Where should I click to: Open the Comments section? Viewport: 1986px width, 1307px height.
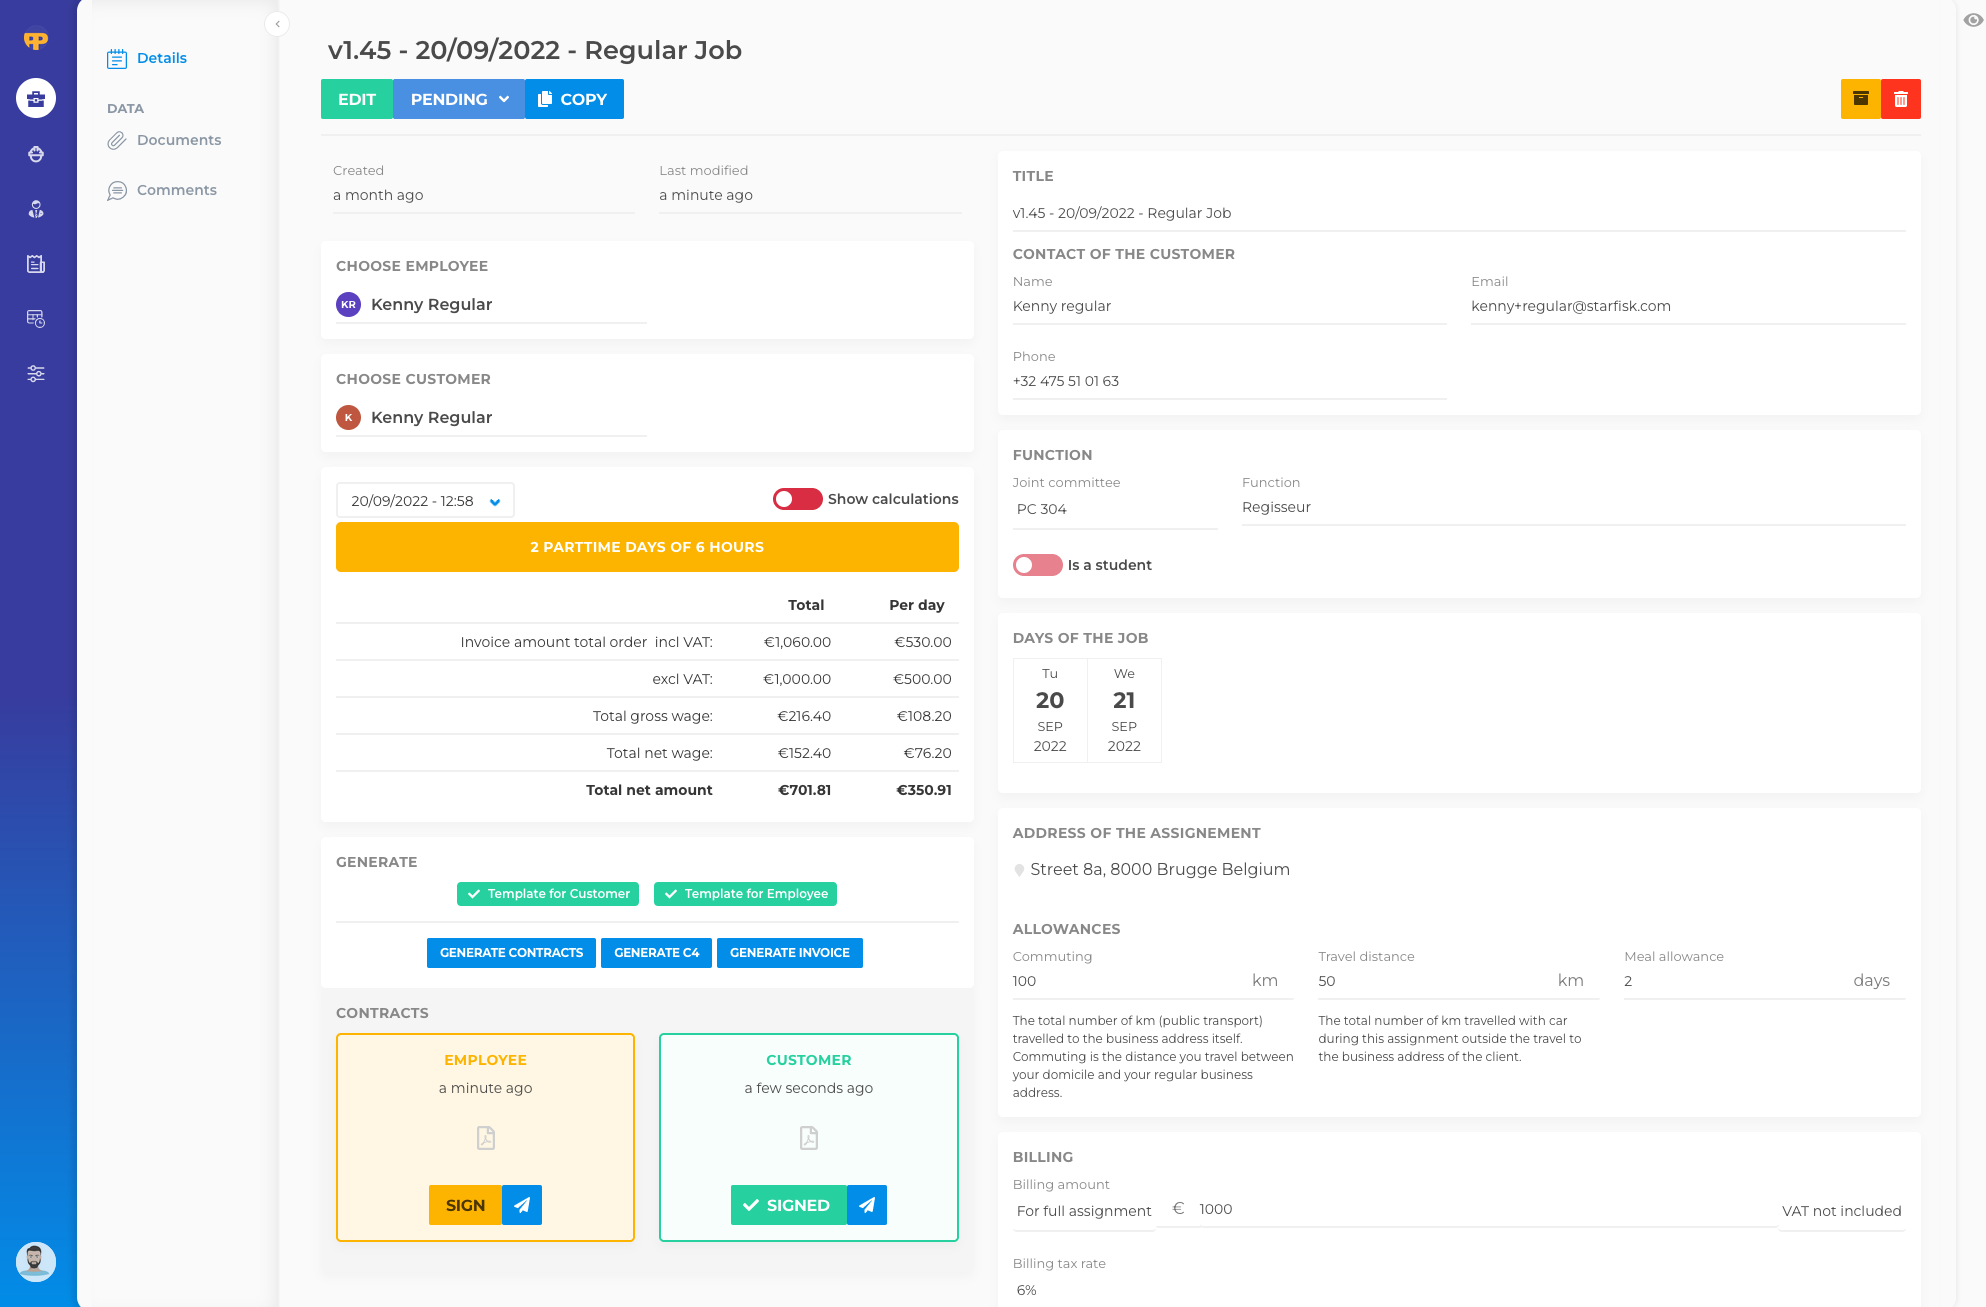(x=176, y=190)
